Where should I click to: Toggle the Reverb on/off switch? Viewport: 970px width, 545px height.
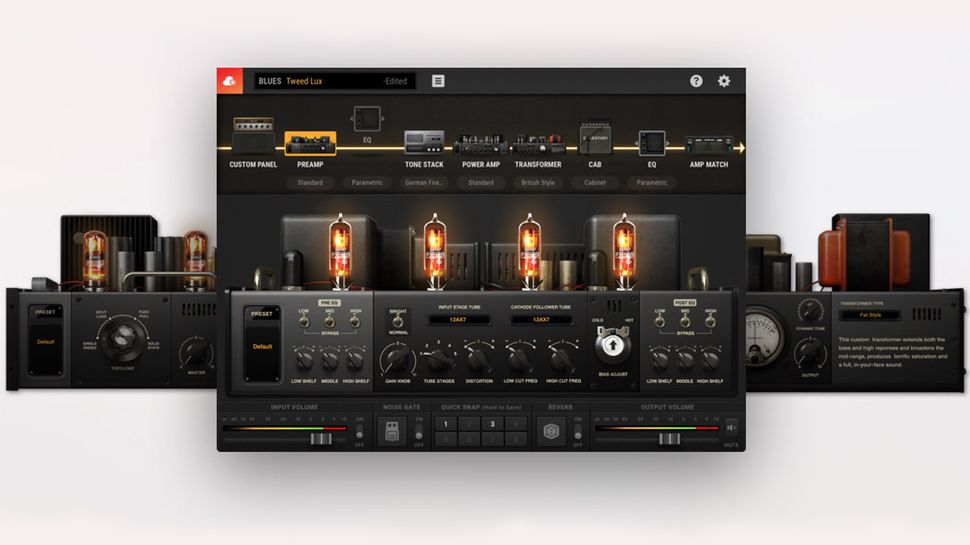(578, 431)
